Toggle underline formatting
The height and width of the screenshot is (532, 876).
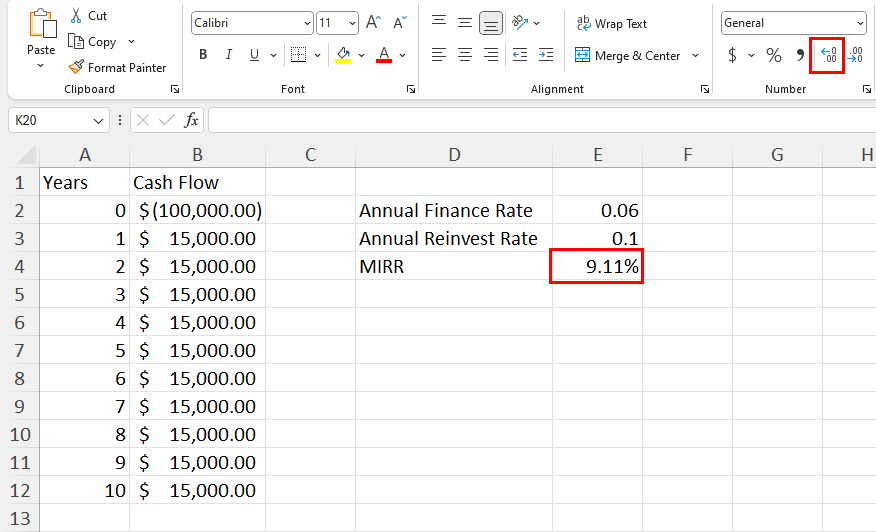pyautogui.click(x=254, y=55)
